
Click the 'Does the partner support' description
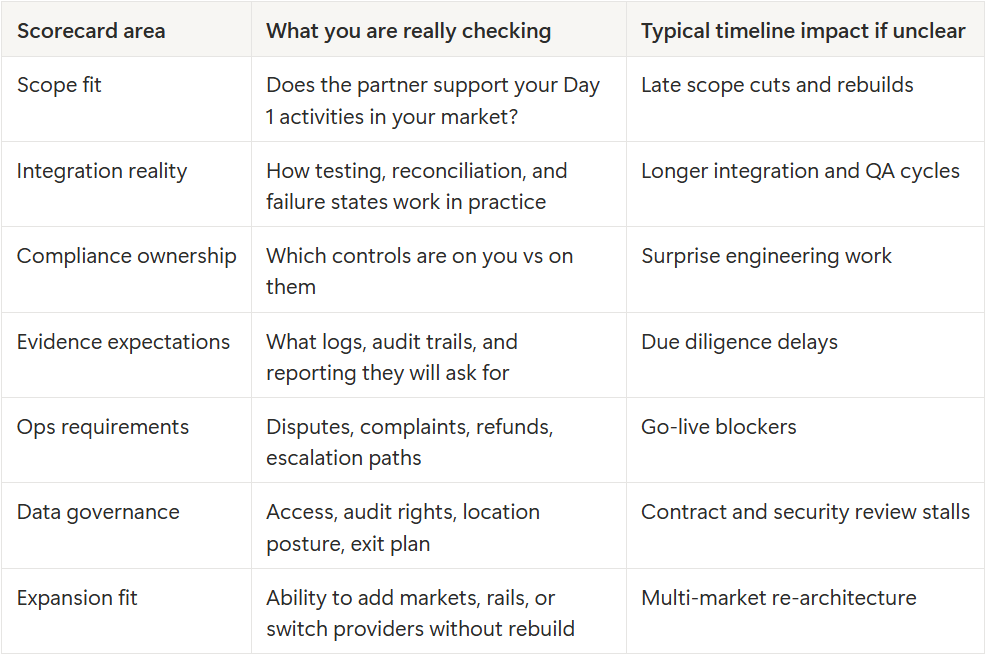(432, 100)
